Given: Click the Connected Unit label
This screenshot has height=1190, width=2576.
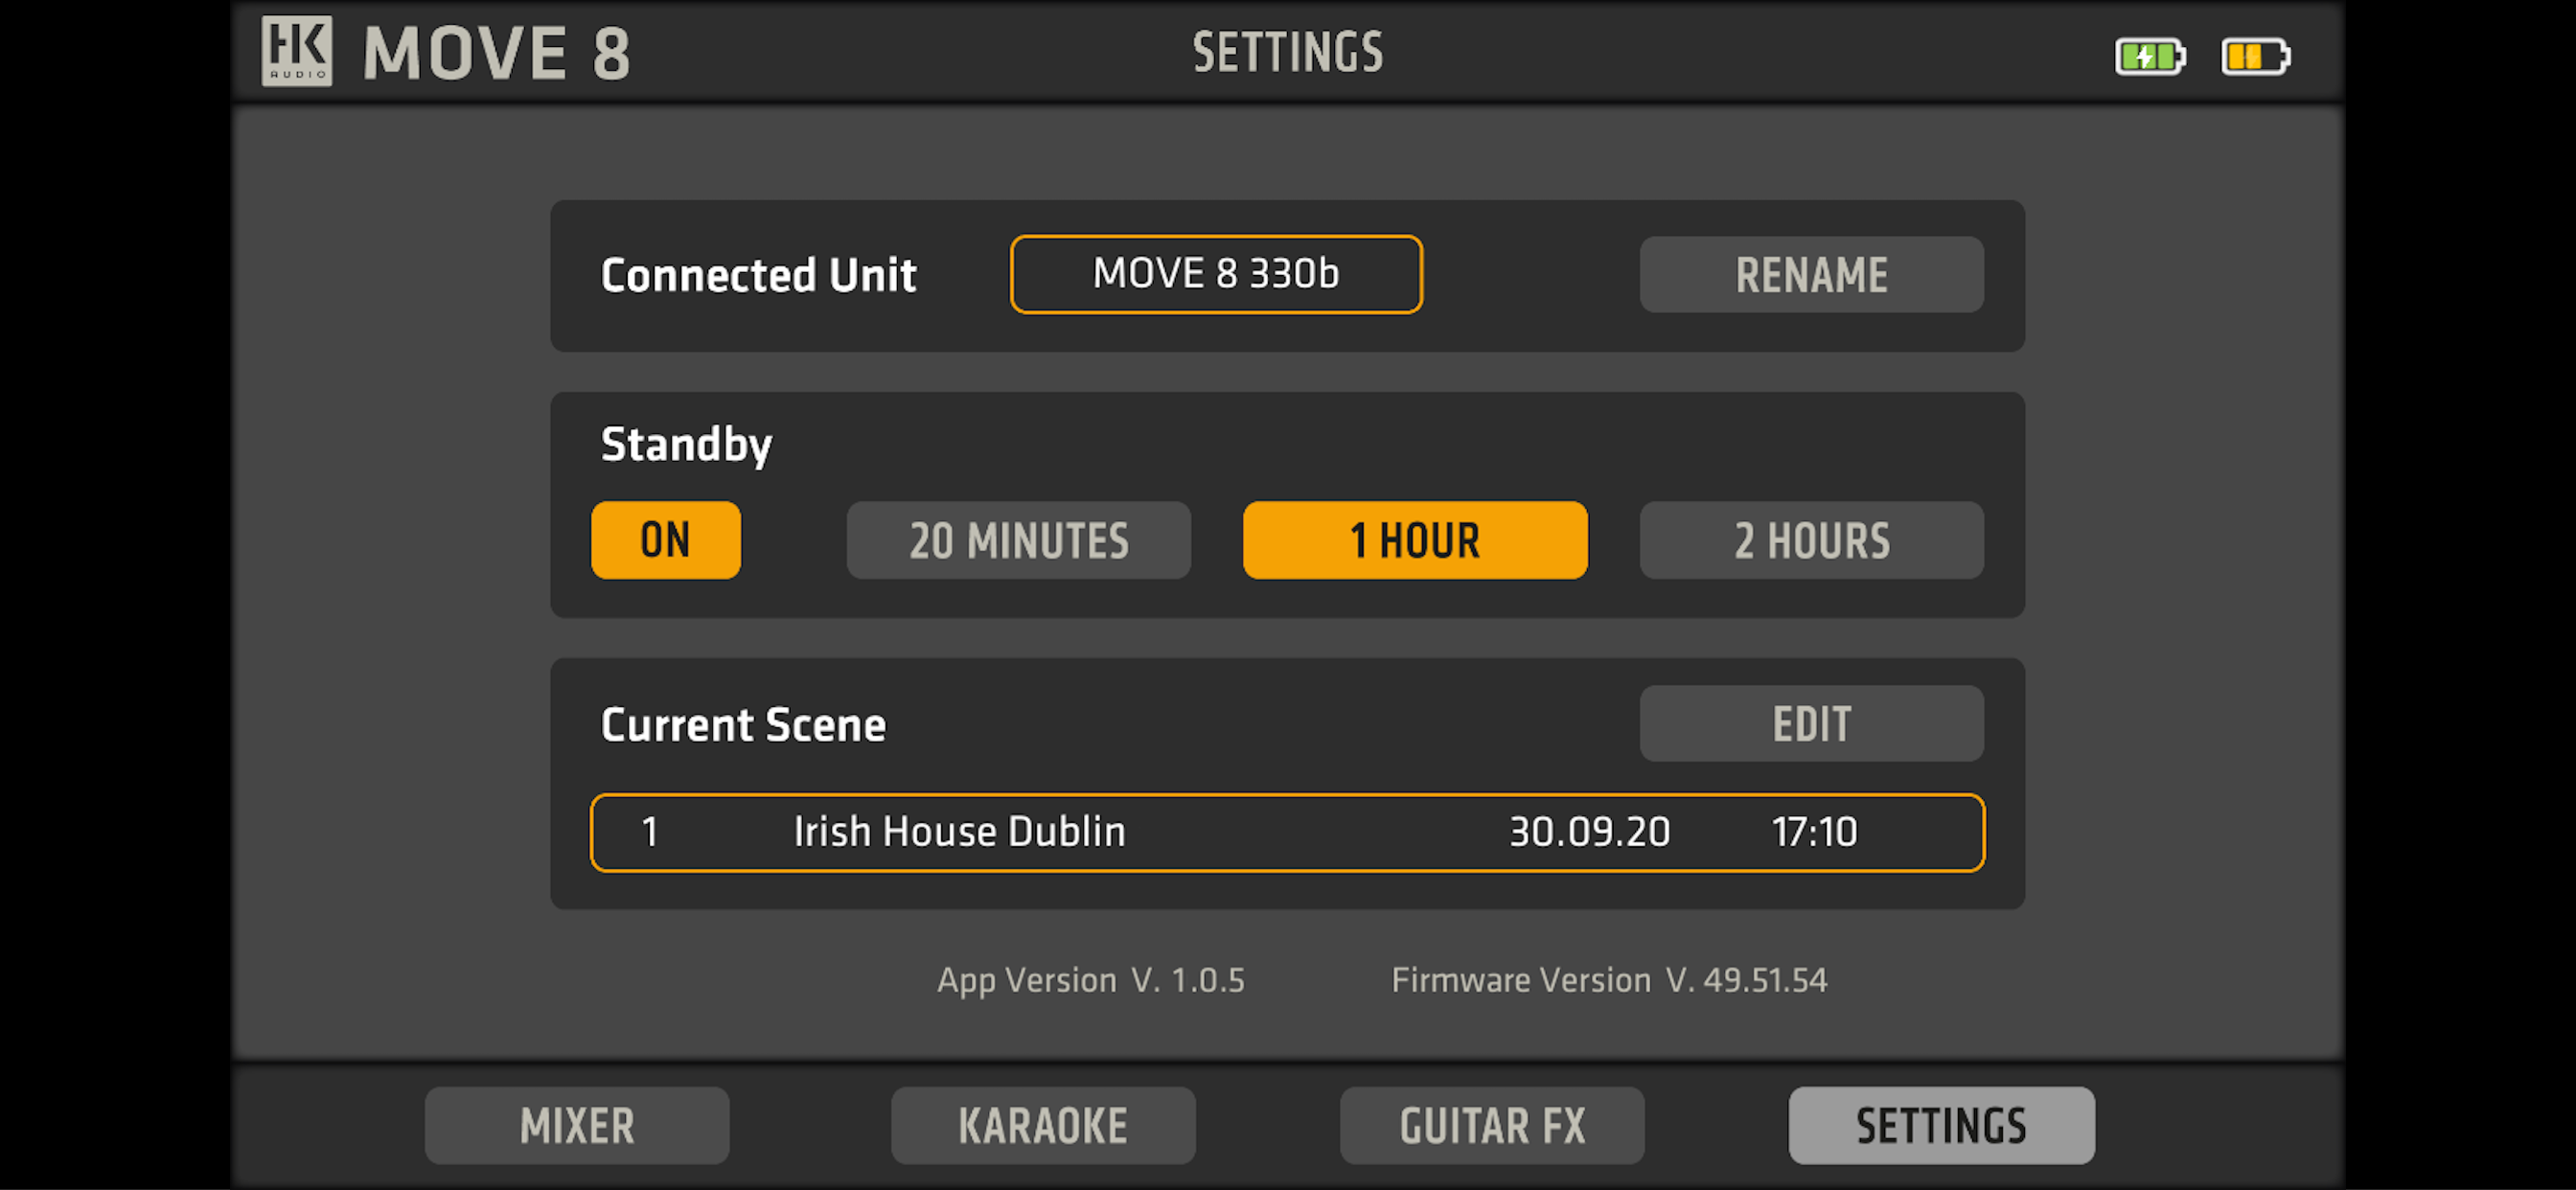Looking at the screenshot, I should click(758, 275).
